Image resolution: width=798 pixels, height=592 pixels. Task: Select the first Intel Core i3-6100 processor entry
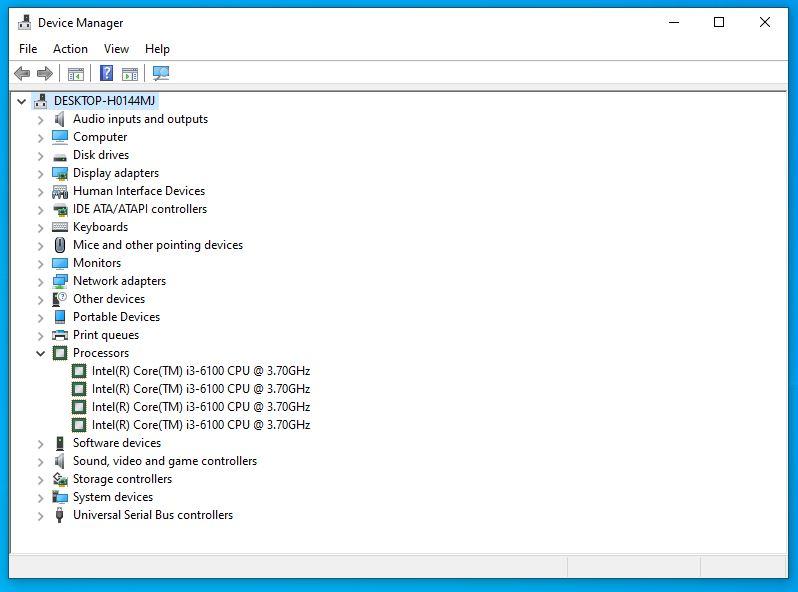[x=201, y=371]
